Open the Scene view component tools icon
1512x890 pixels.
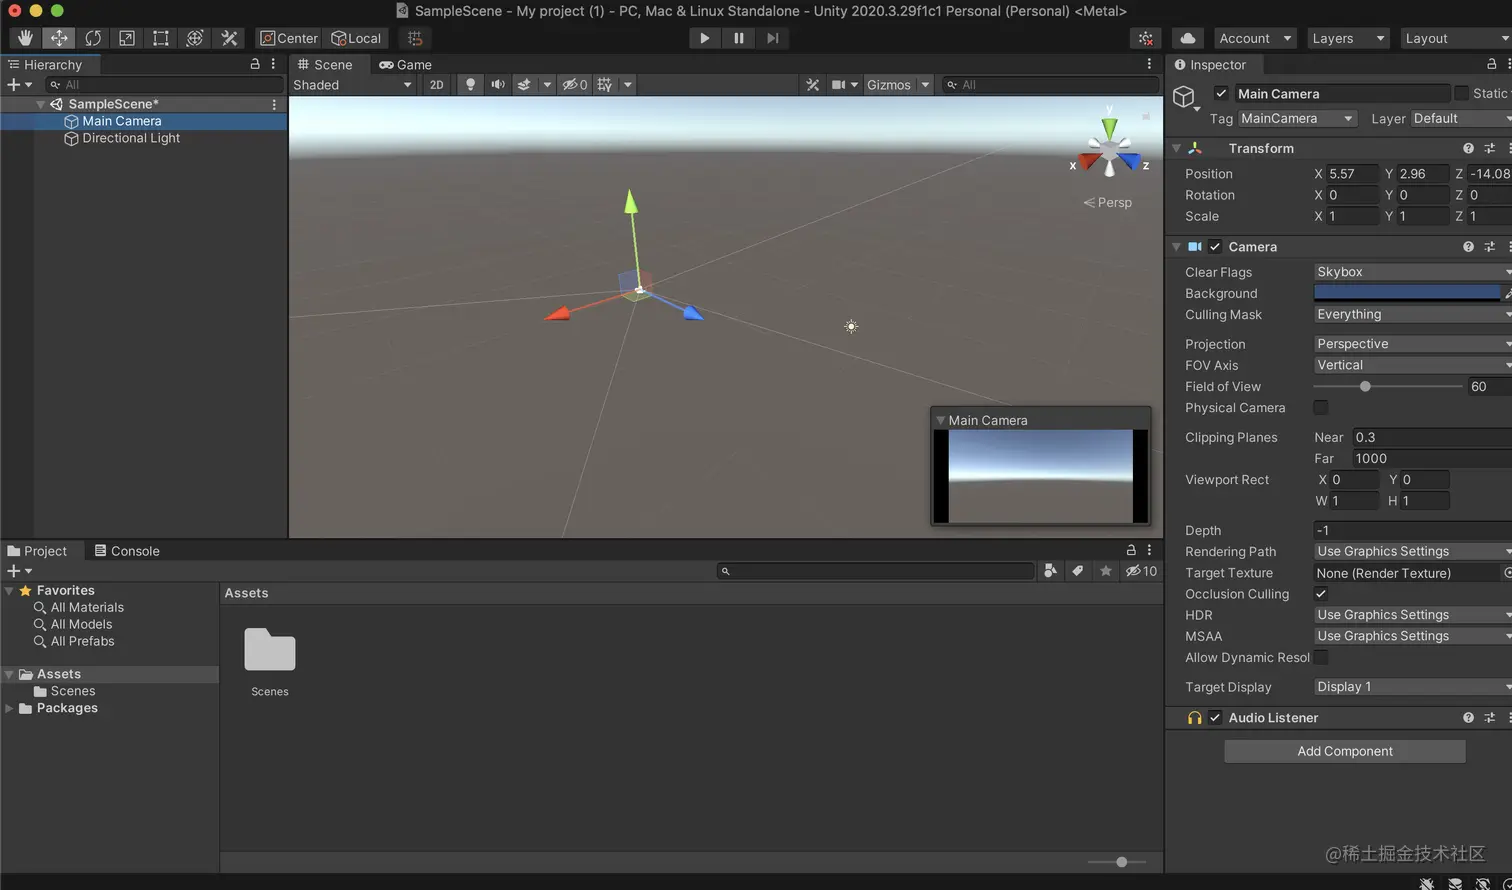(x=813, y=85)
